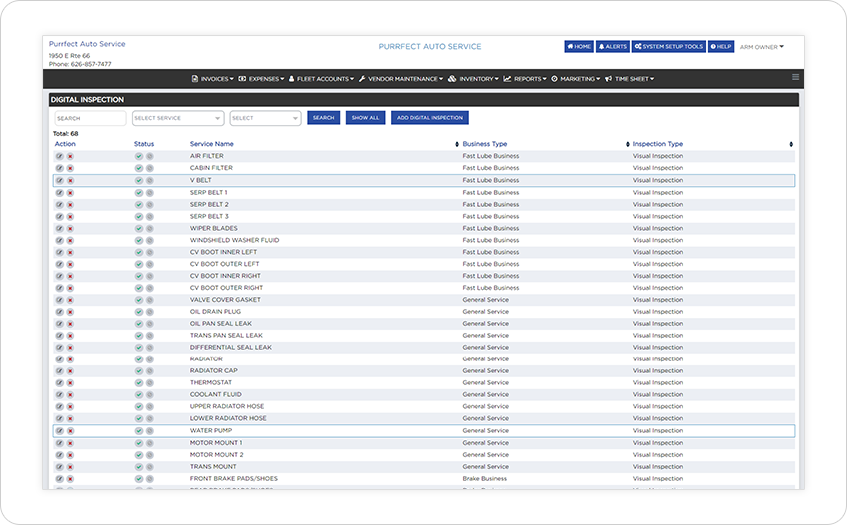Edit the WATER PUMP row
Viewport: 847px width, 525px height.
[59, 430]
